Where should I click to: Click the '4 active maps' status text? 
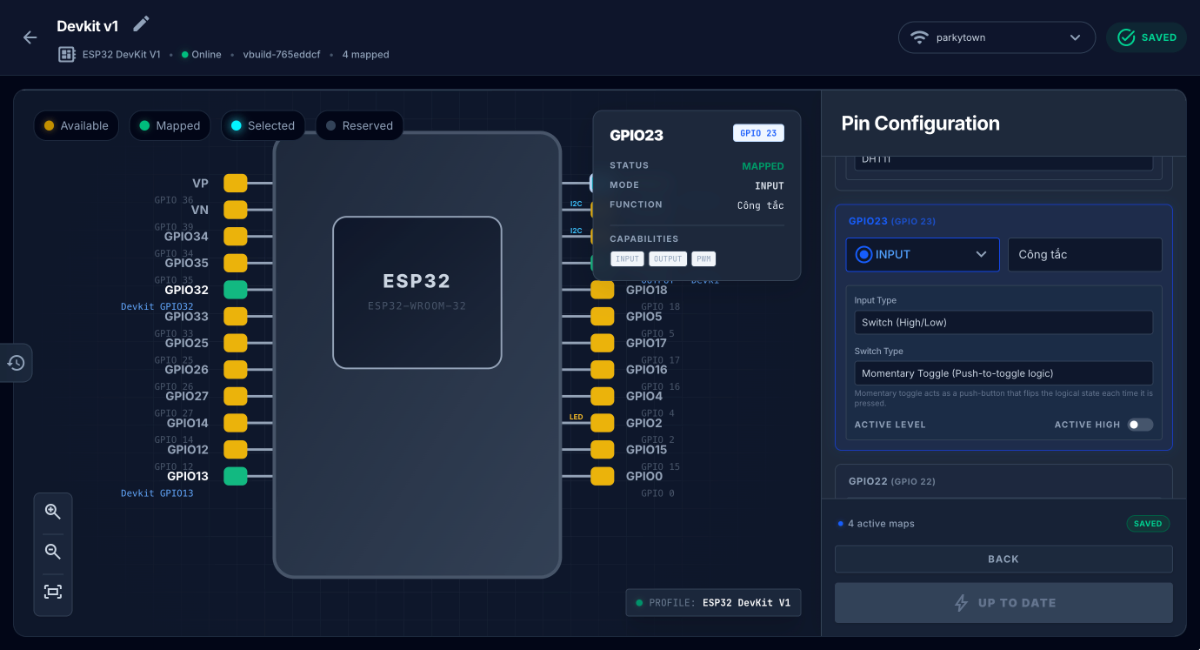point(881,524)
